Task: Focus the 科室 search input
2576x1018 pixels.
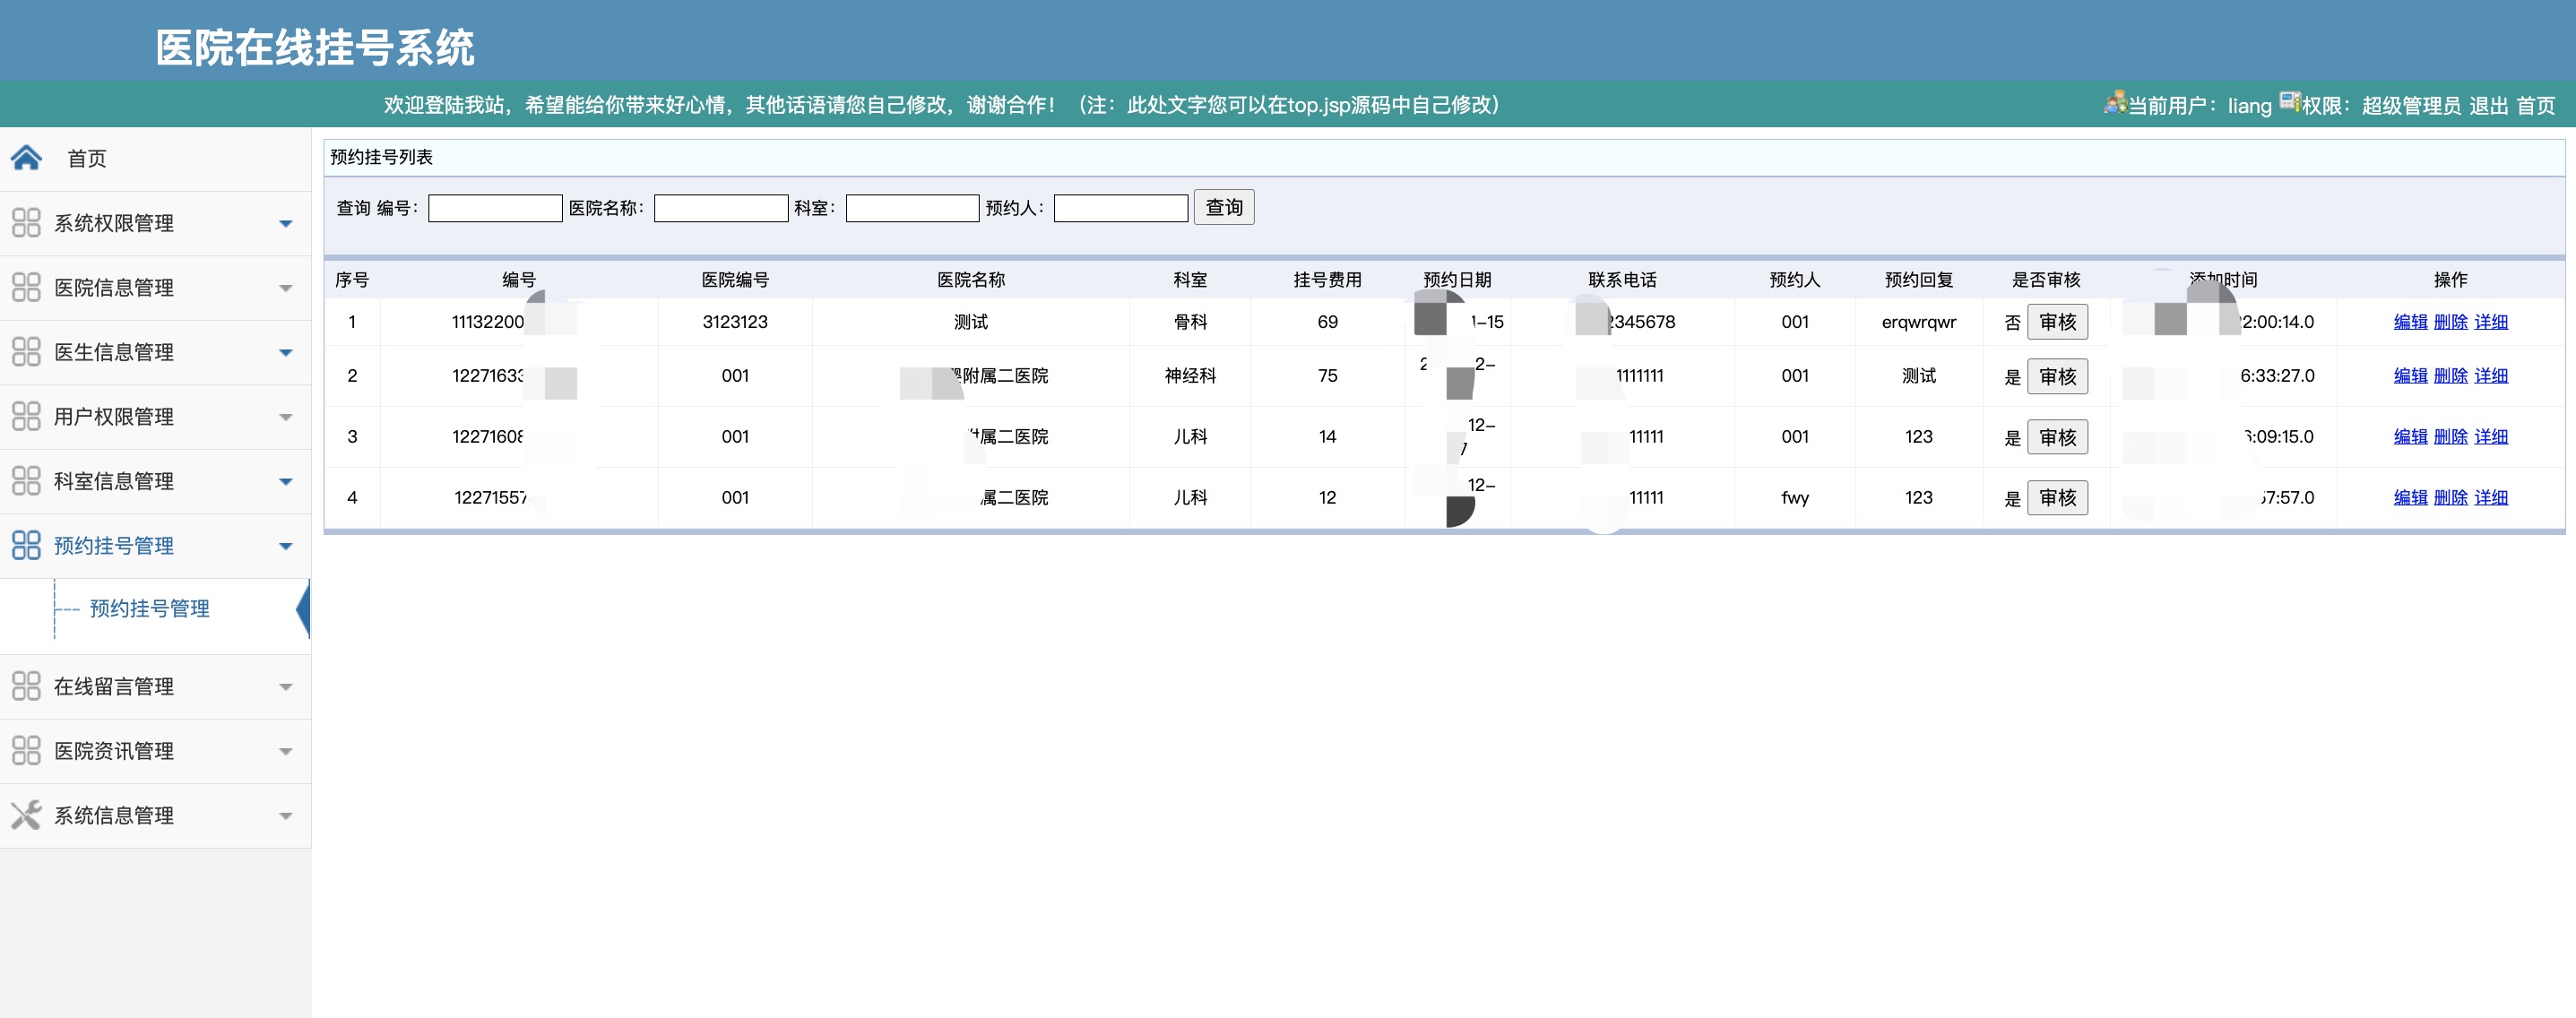Action: coord(912,208)
